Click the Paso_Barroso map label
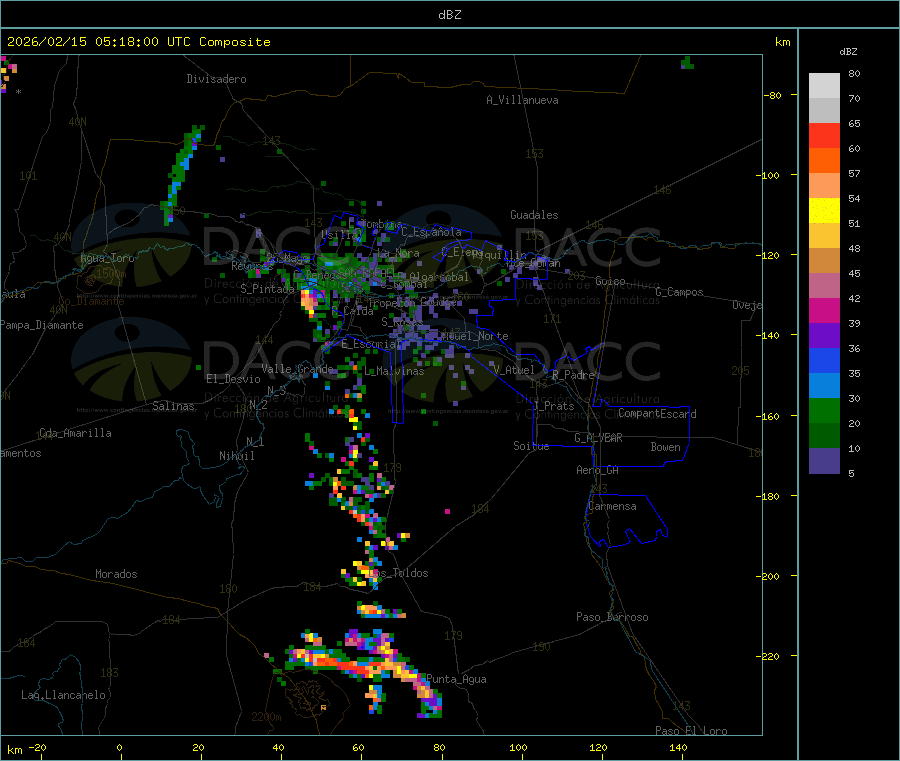 (612, 617)
